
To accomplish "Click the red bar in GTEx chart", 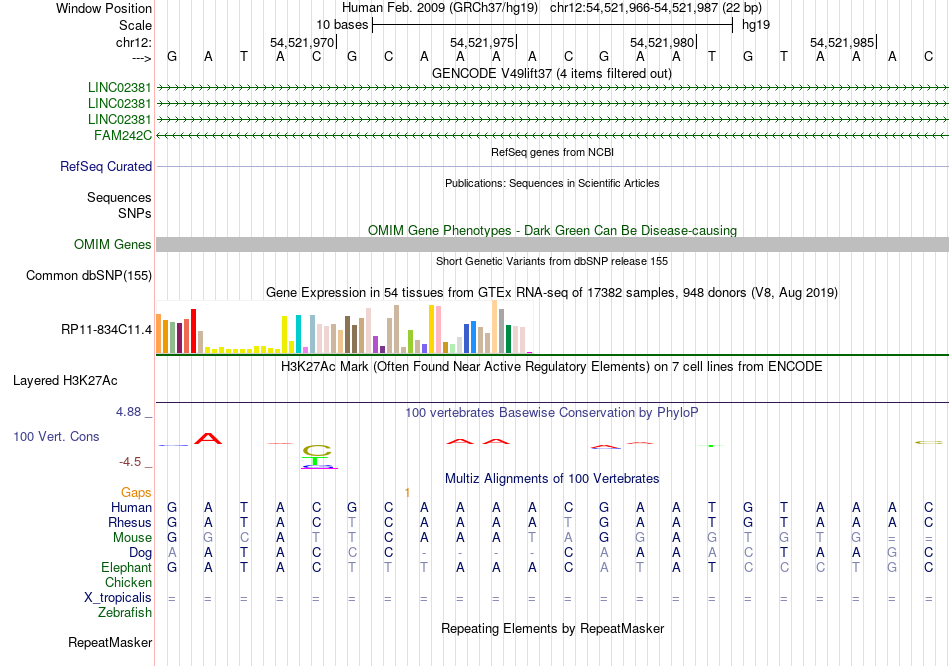I will (x=193, y=331).
